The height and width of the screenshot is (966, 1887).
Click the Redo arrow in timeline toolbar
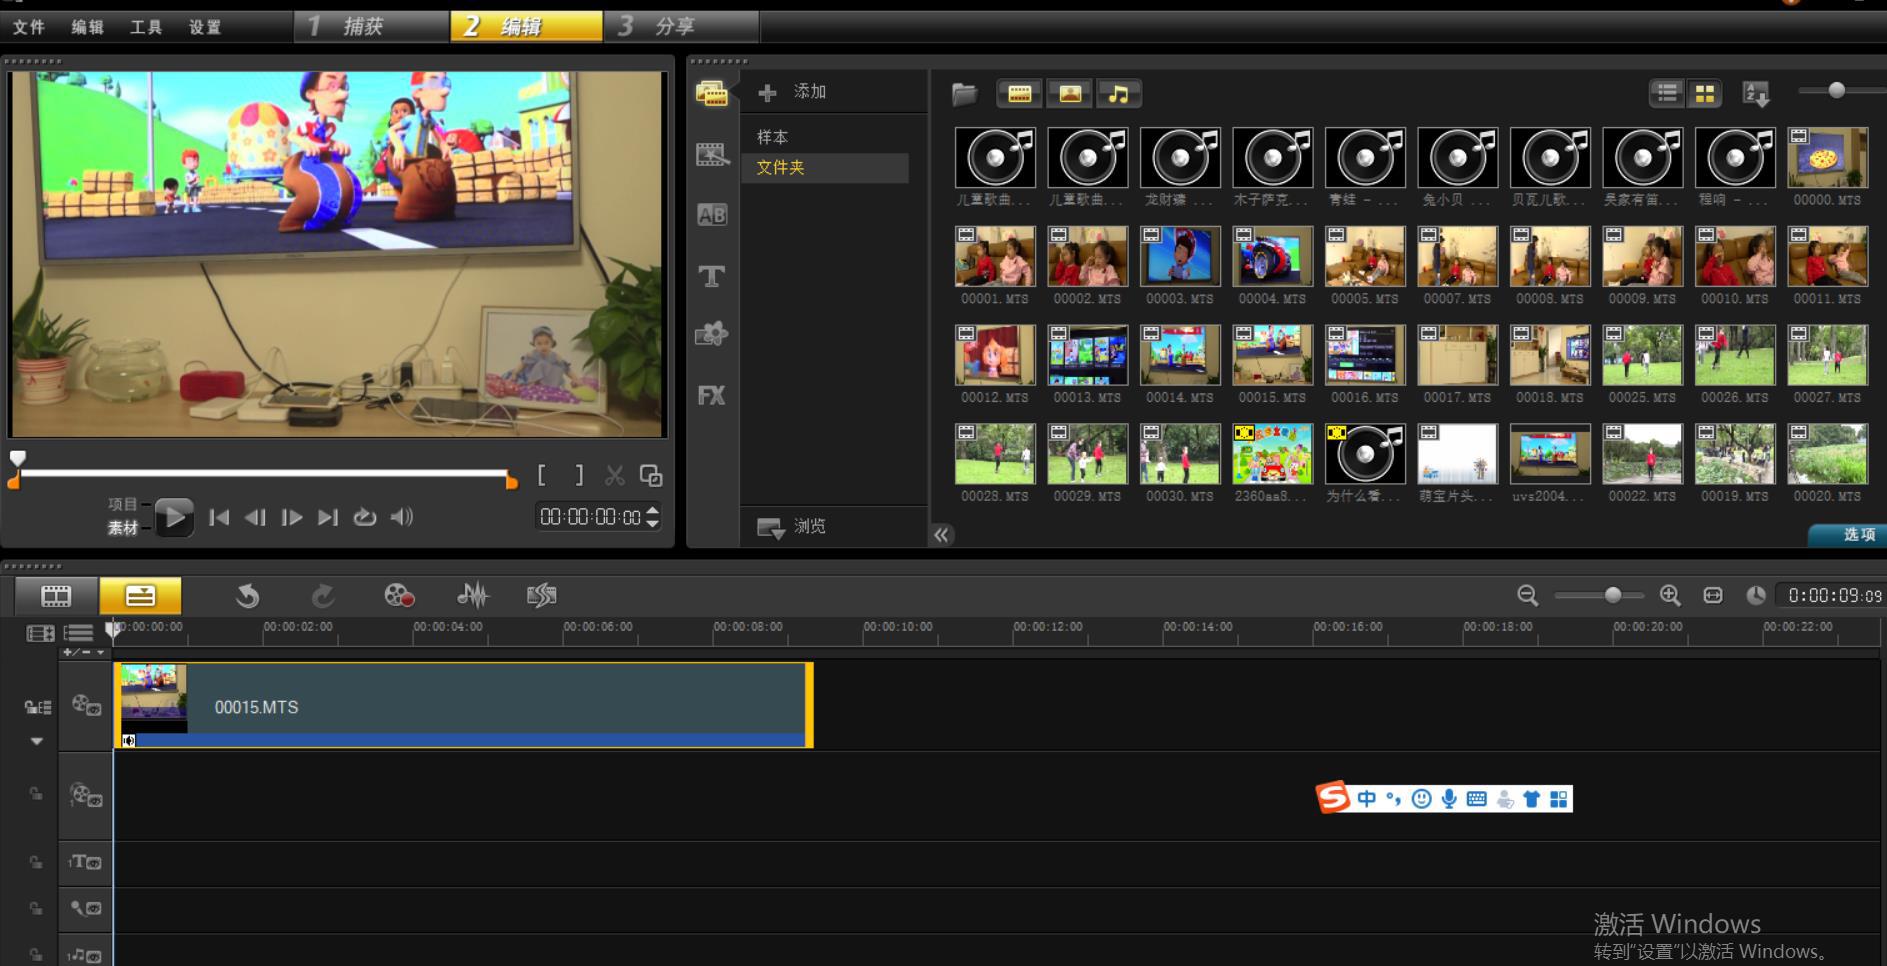322,596
